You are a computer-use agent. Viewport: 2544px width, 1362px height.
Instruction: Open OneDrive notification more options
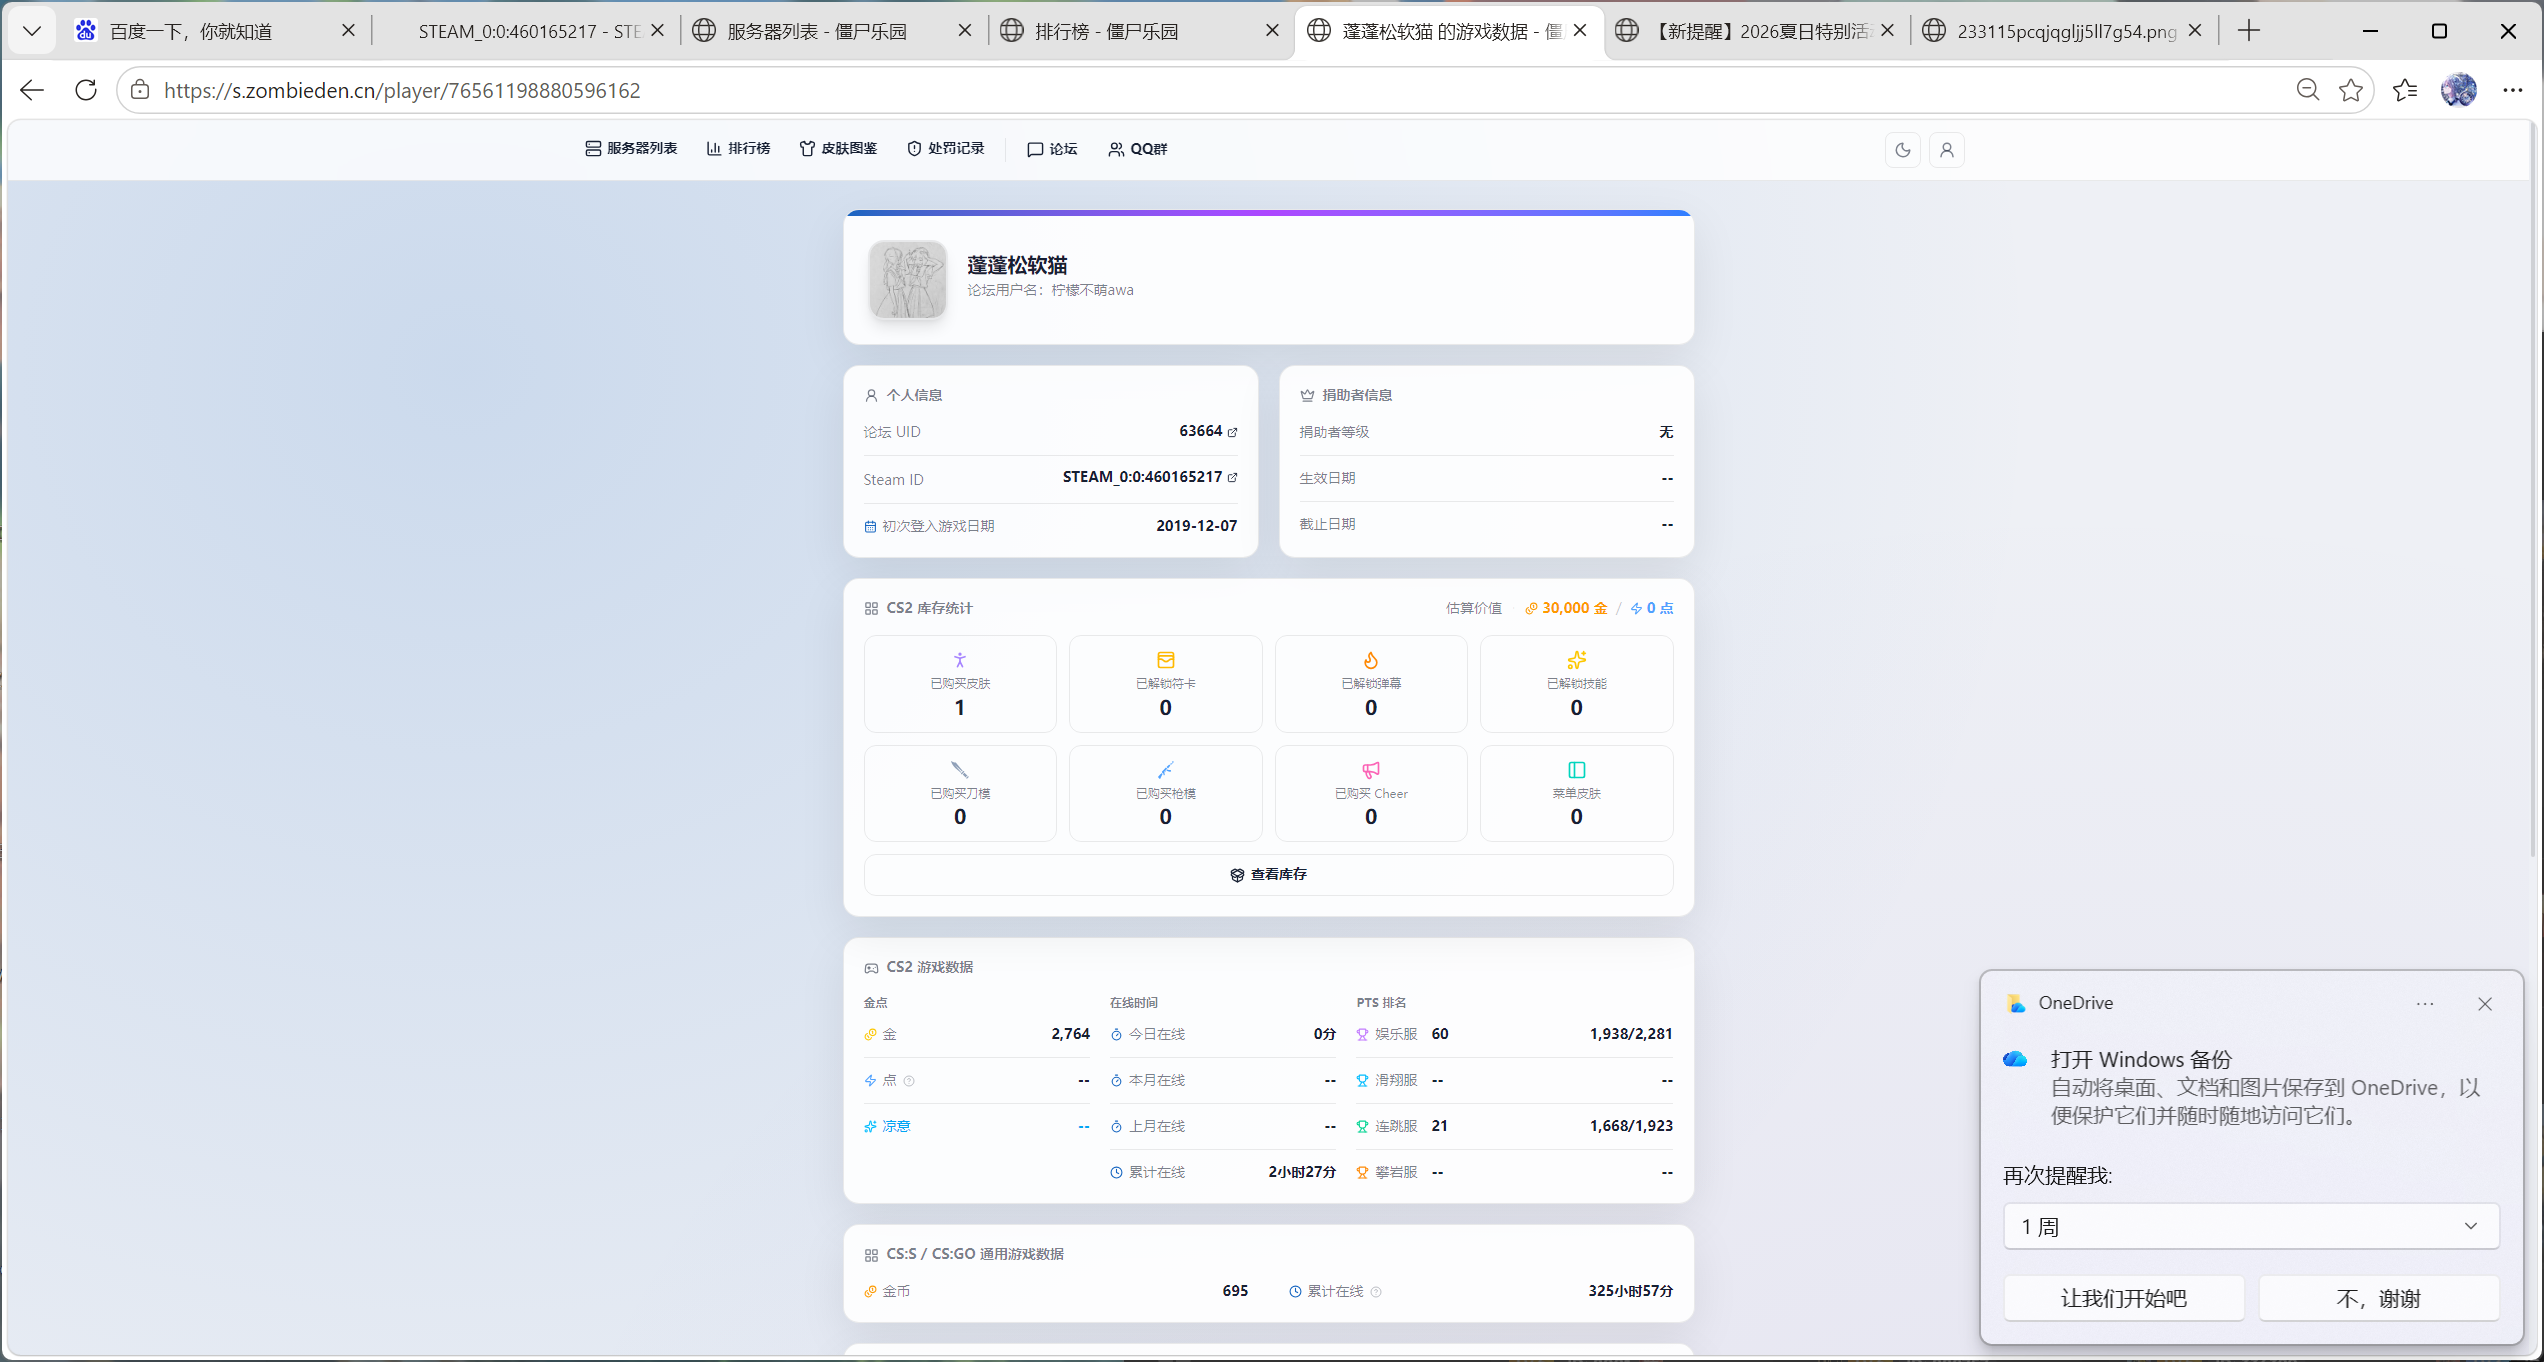tap(2425, 1004)
